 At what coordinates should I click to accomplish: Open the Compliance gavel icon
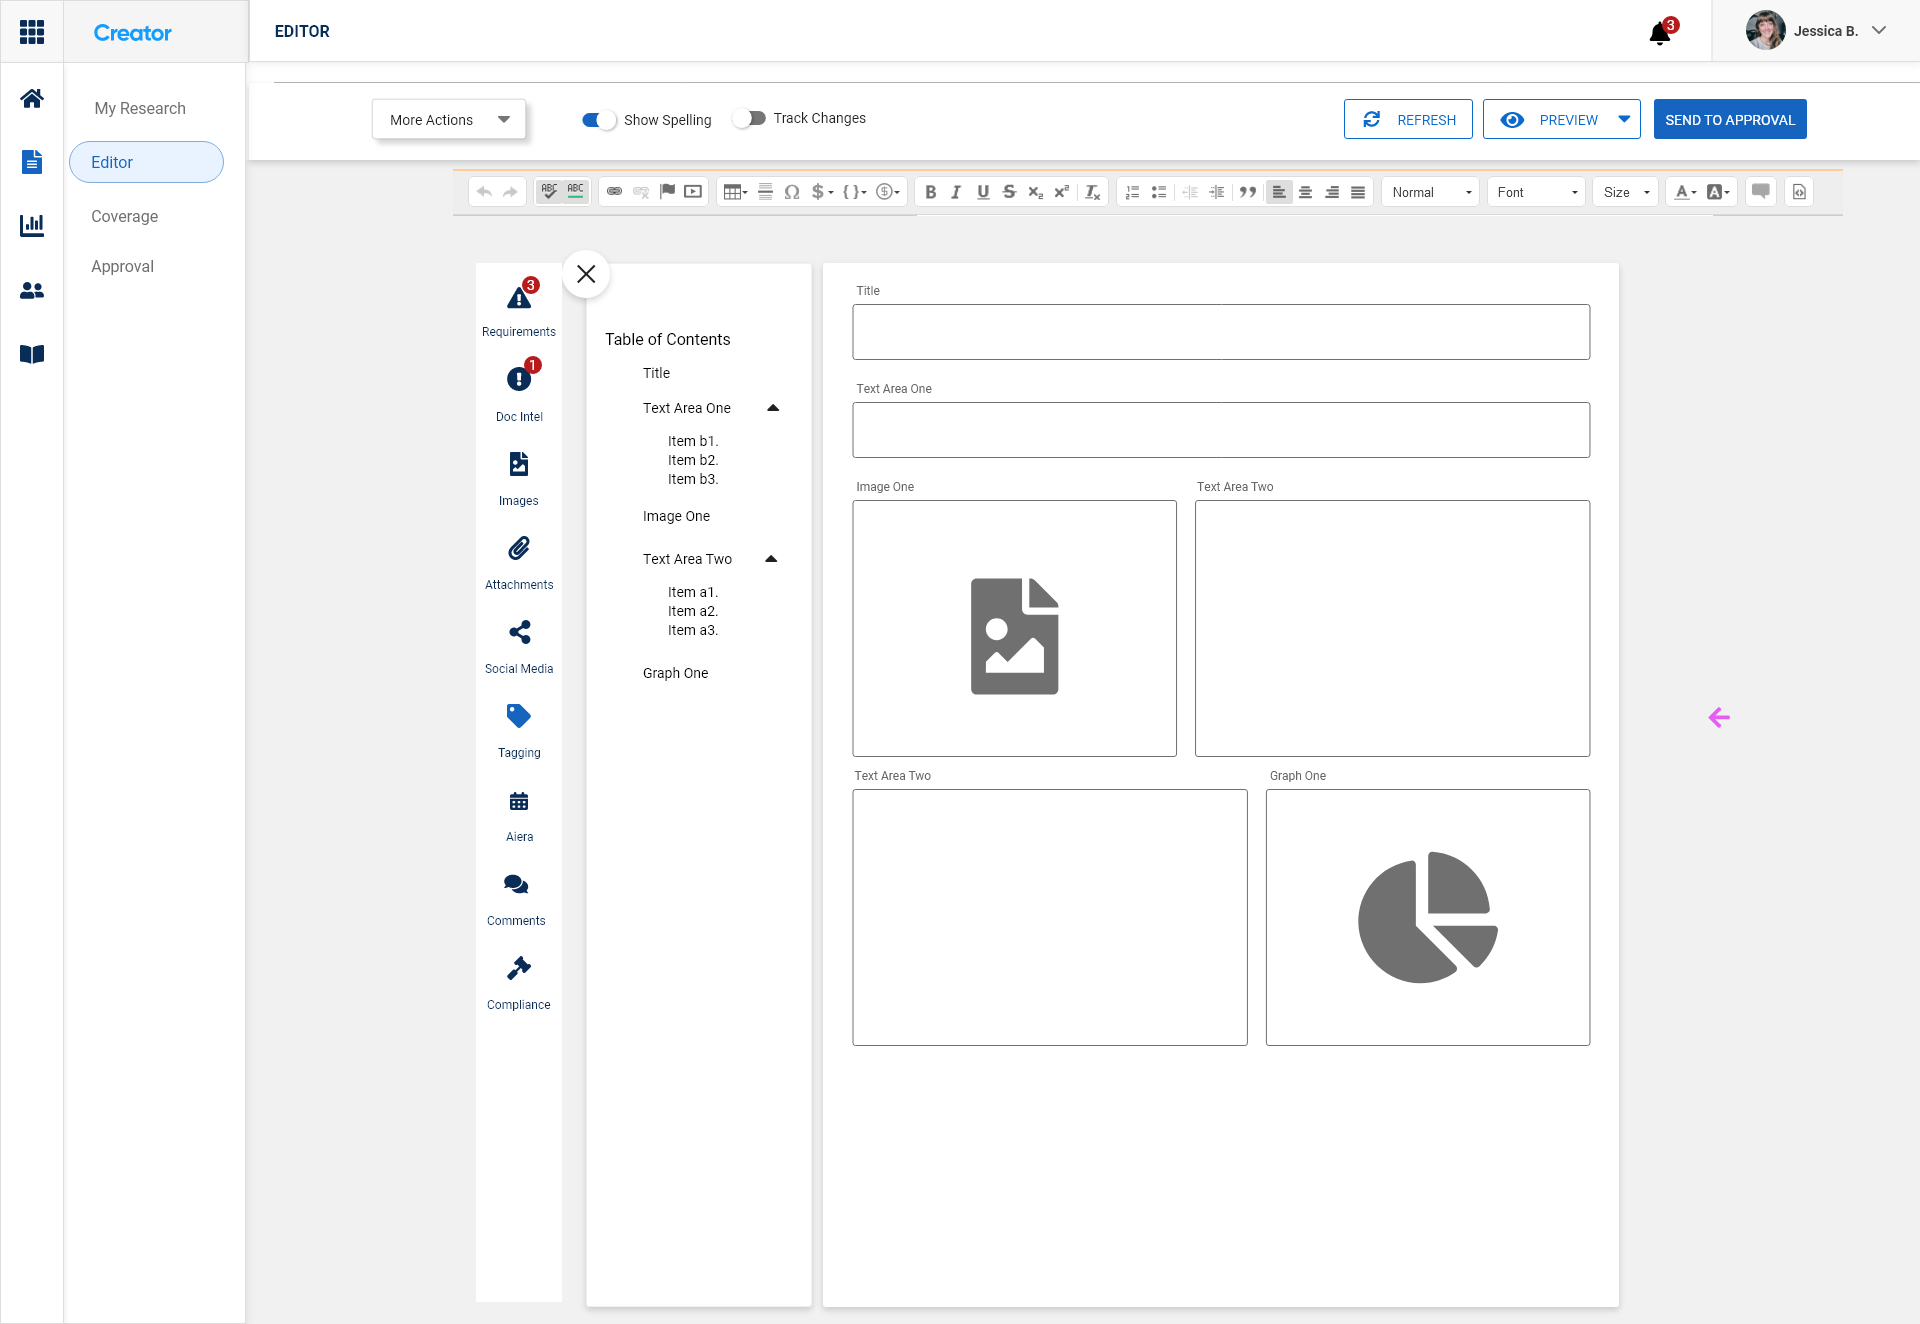(x=519, y=968)
